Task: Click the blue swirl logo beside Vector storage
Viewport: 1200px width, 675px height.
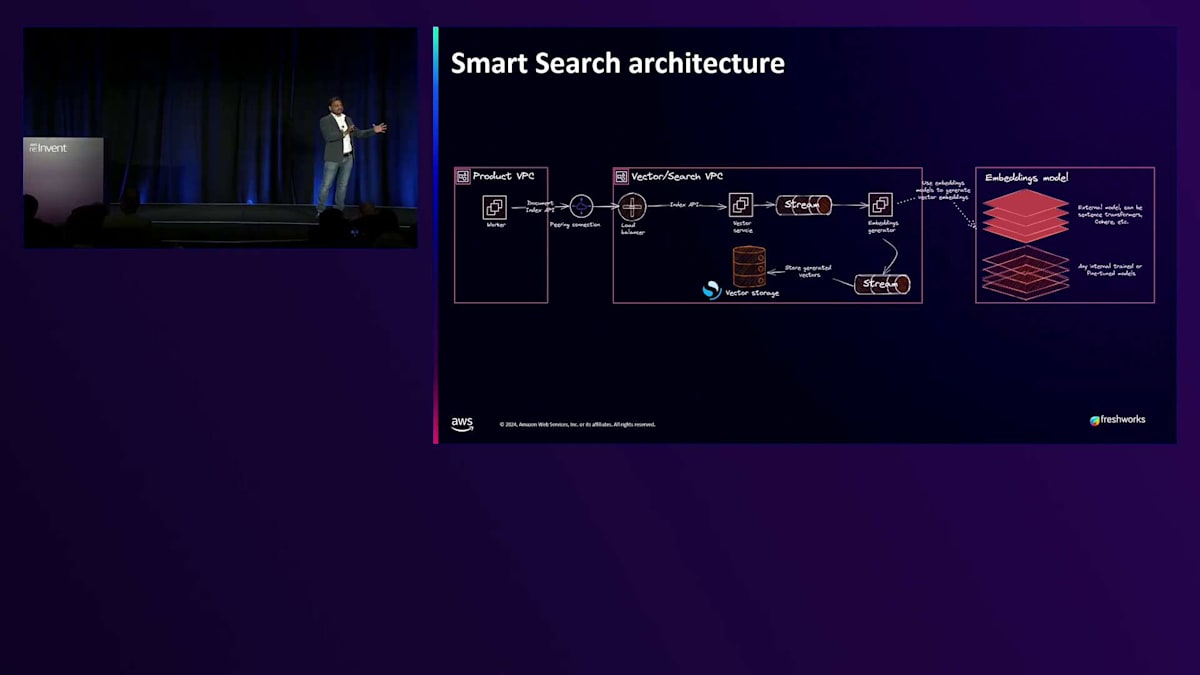Action: 711,291
